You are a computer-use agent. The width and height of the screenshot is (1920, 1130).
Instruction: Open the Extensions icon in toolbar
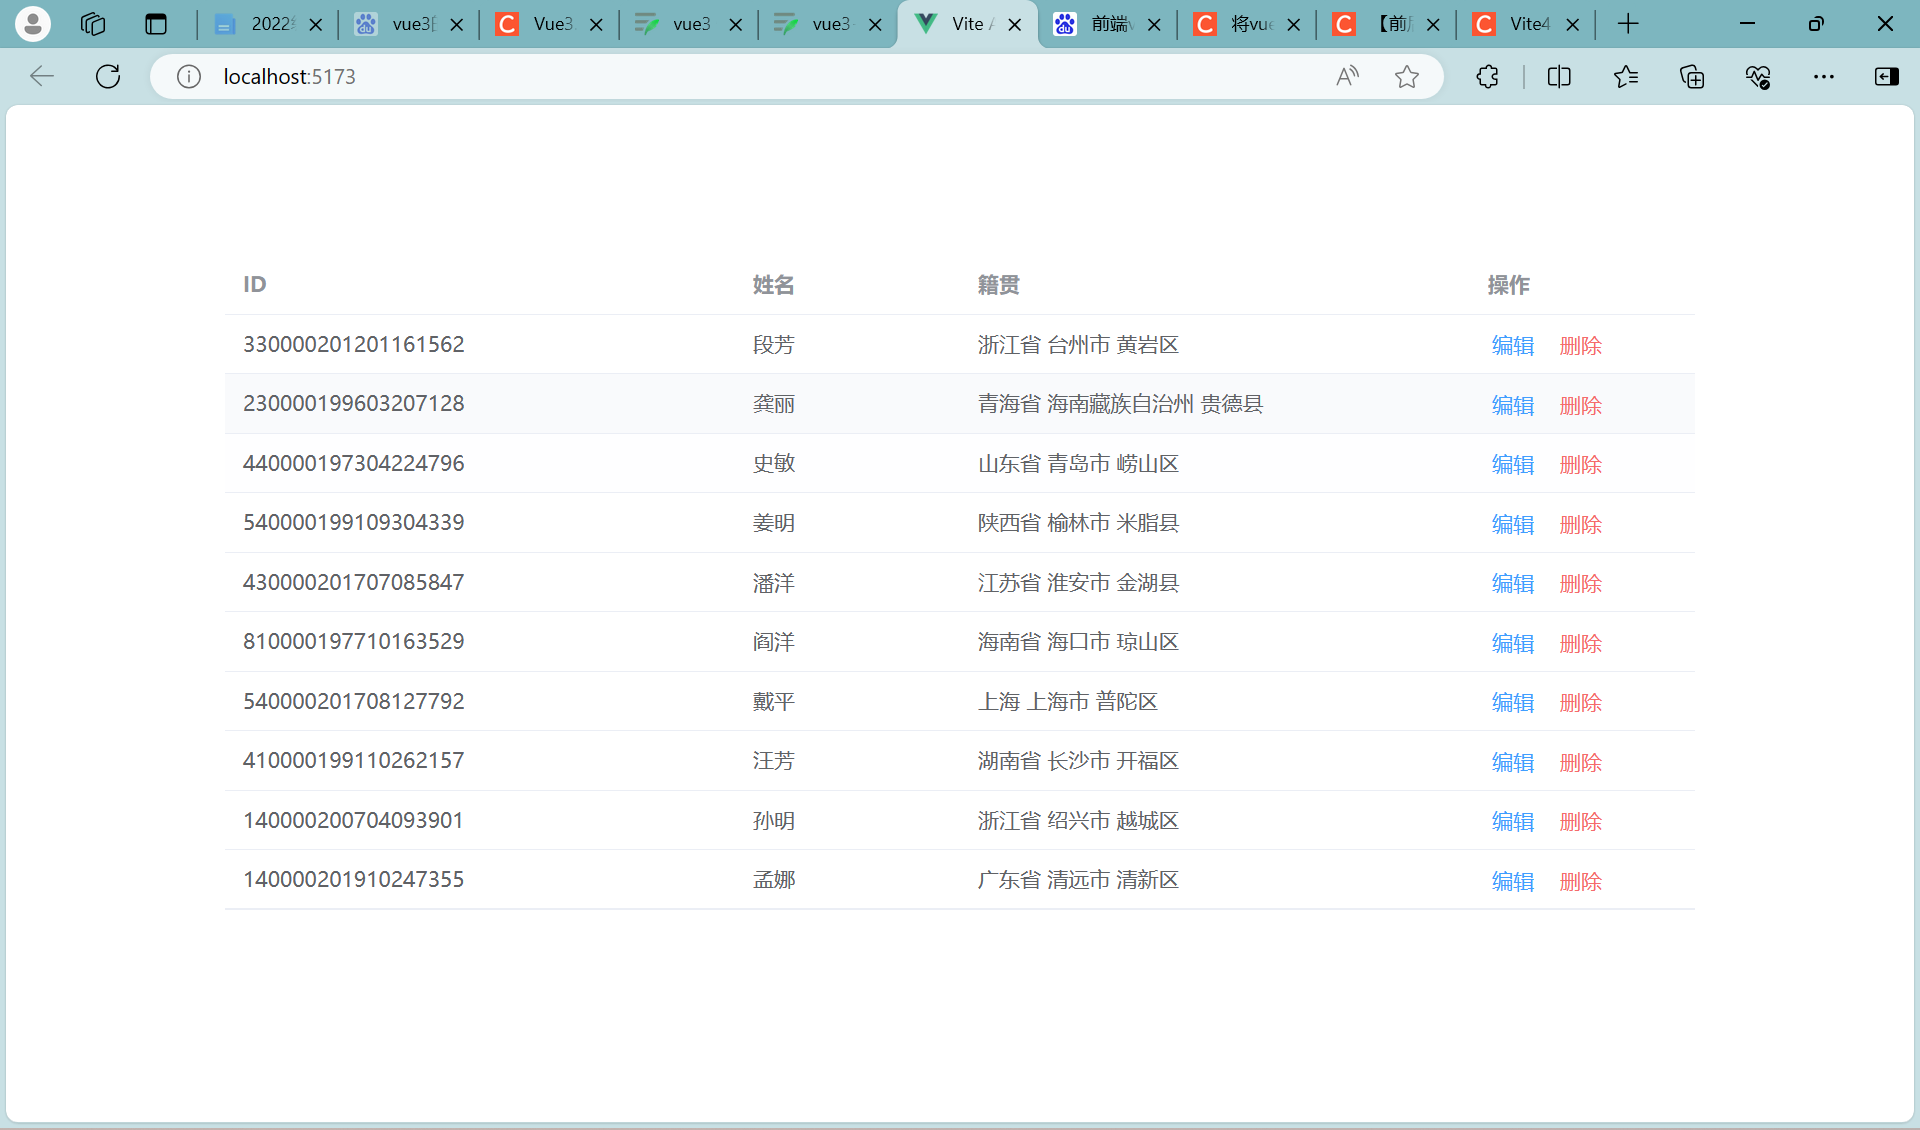tap(1487, 76)
